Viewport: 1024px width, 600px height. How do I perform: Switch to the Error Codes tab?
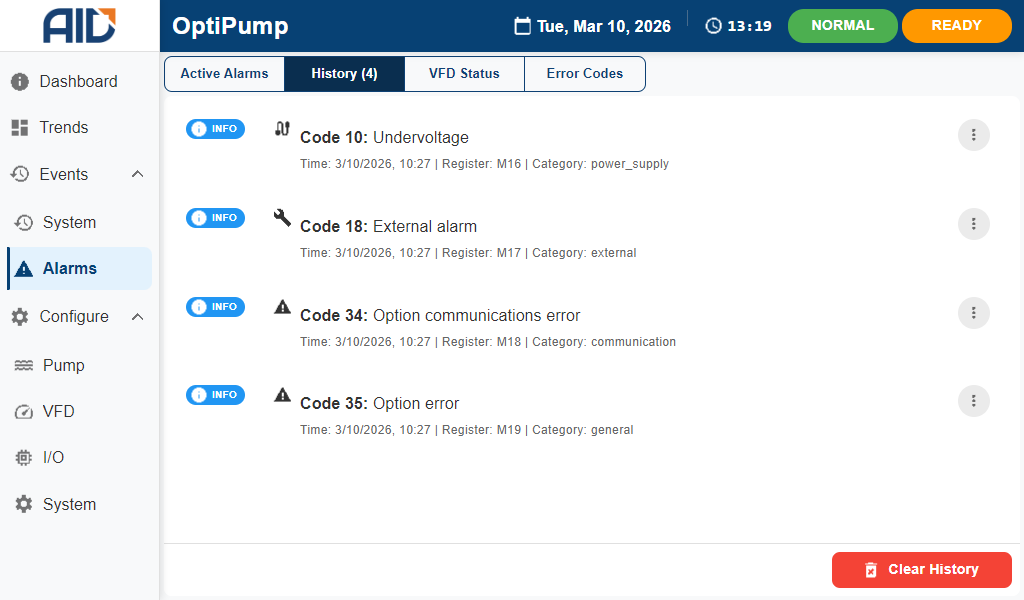click(x=584, y=74)
